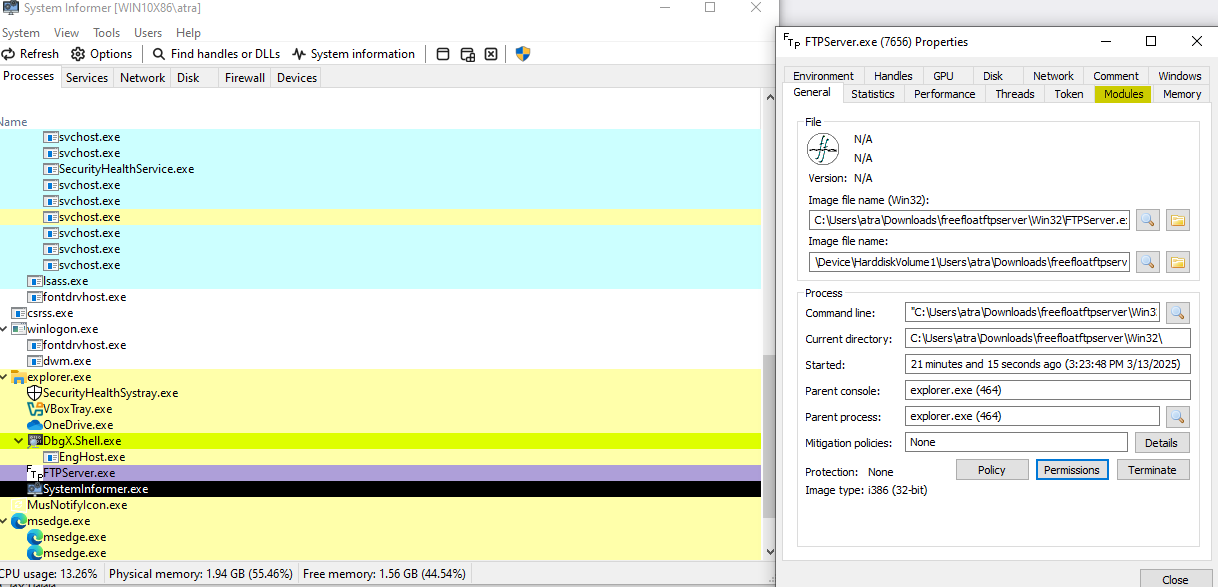Click the Policy button

pyautogui.click(x=991, y=470)
